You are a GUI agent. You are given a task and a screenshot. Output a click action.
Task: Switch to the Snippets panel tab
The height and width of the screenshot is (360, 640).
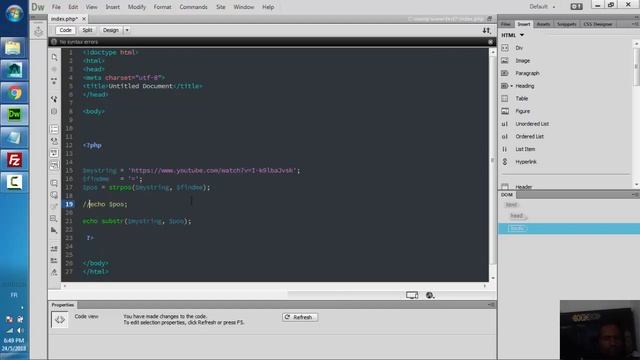567,24
